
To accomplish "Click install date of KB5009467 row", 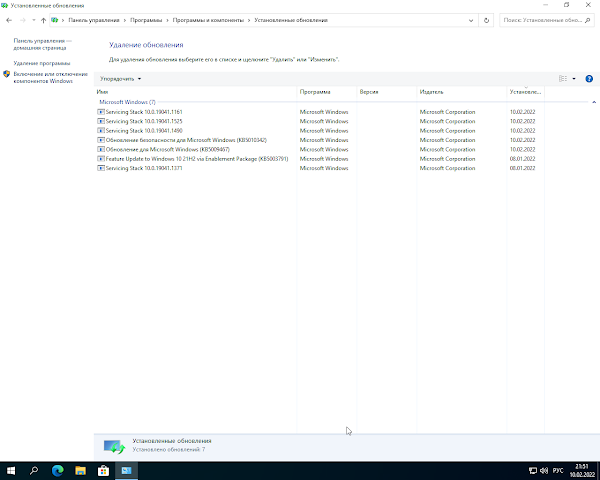I will (522, 149).
